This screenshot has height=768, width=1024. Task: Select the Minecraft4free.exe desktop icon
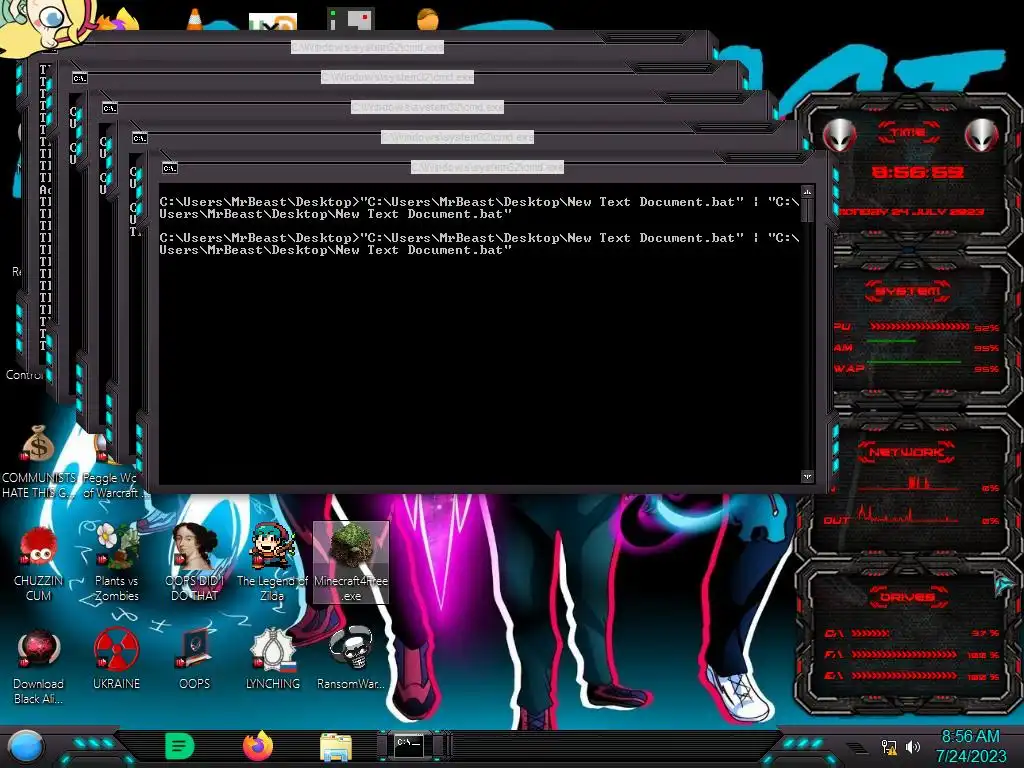(351, 562)
